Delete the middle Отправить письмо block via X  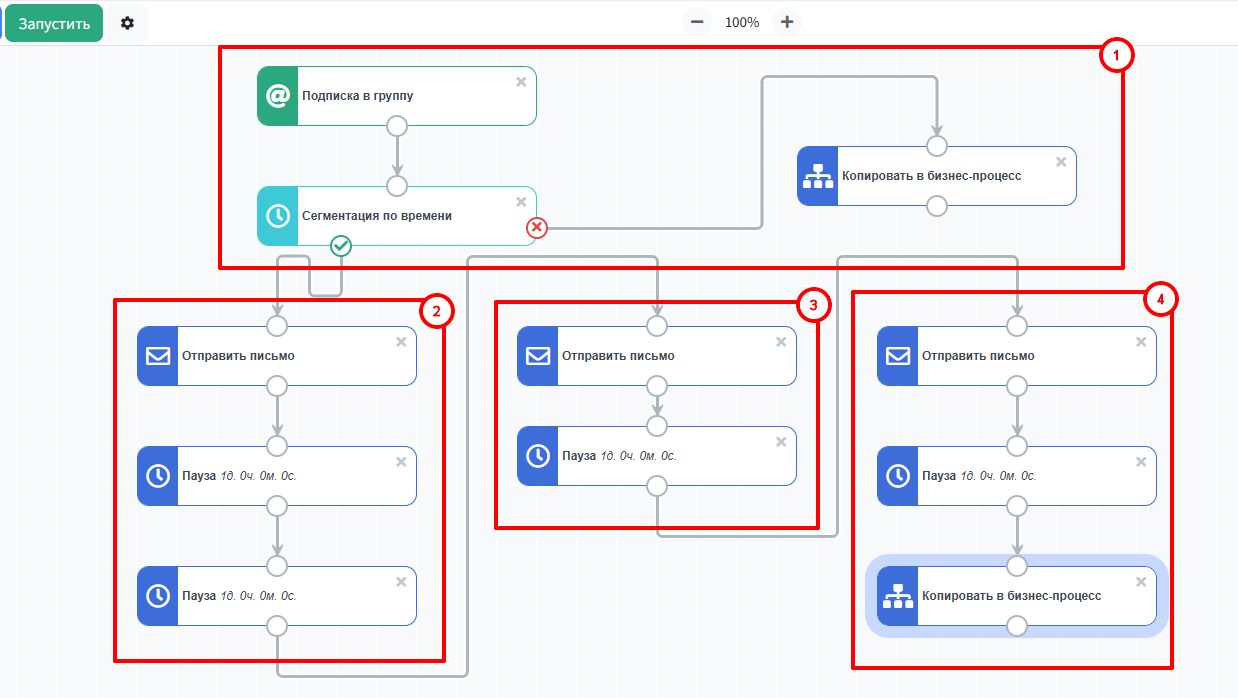[781, 342]
